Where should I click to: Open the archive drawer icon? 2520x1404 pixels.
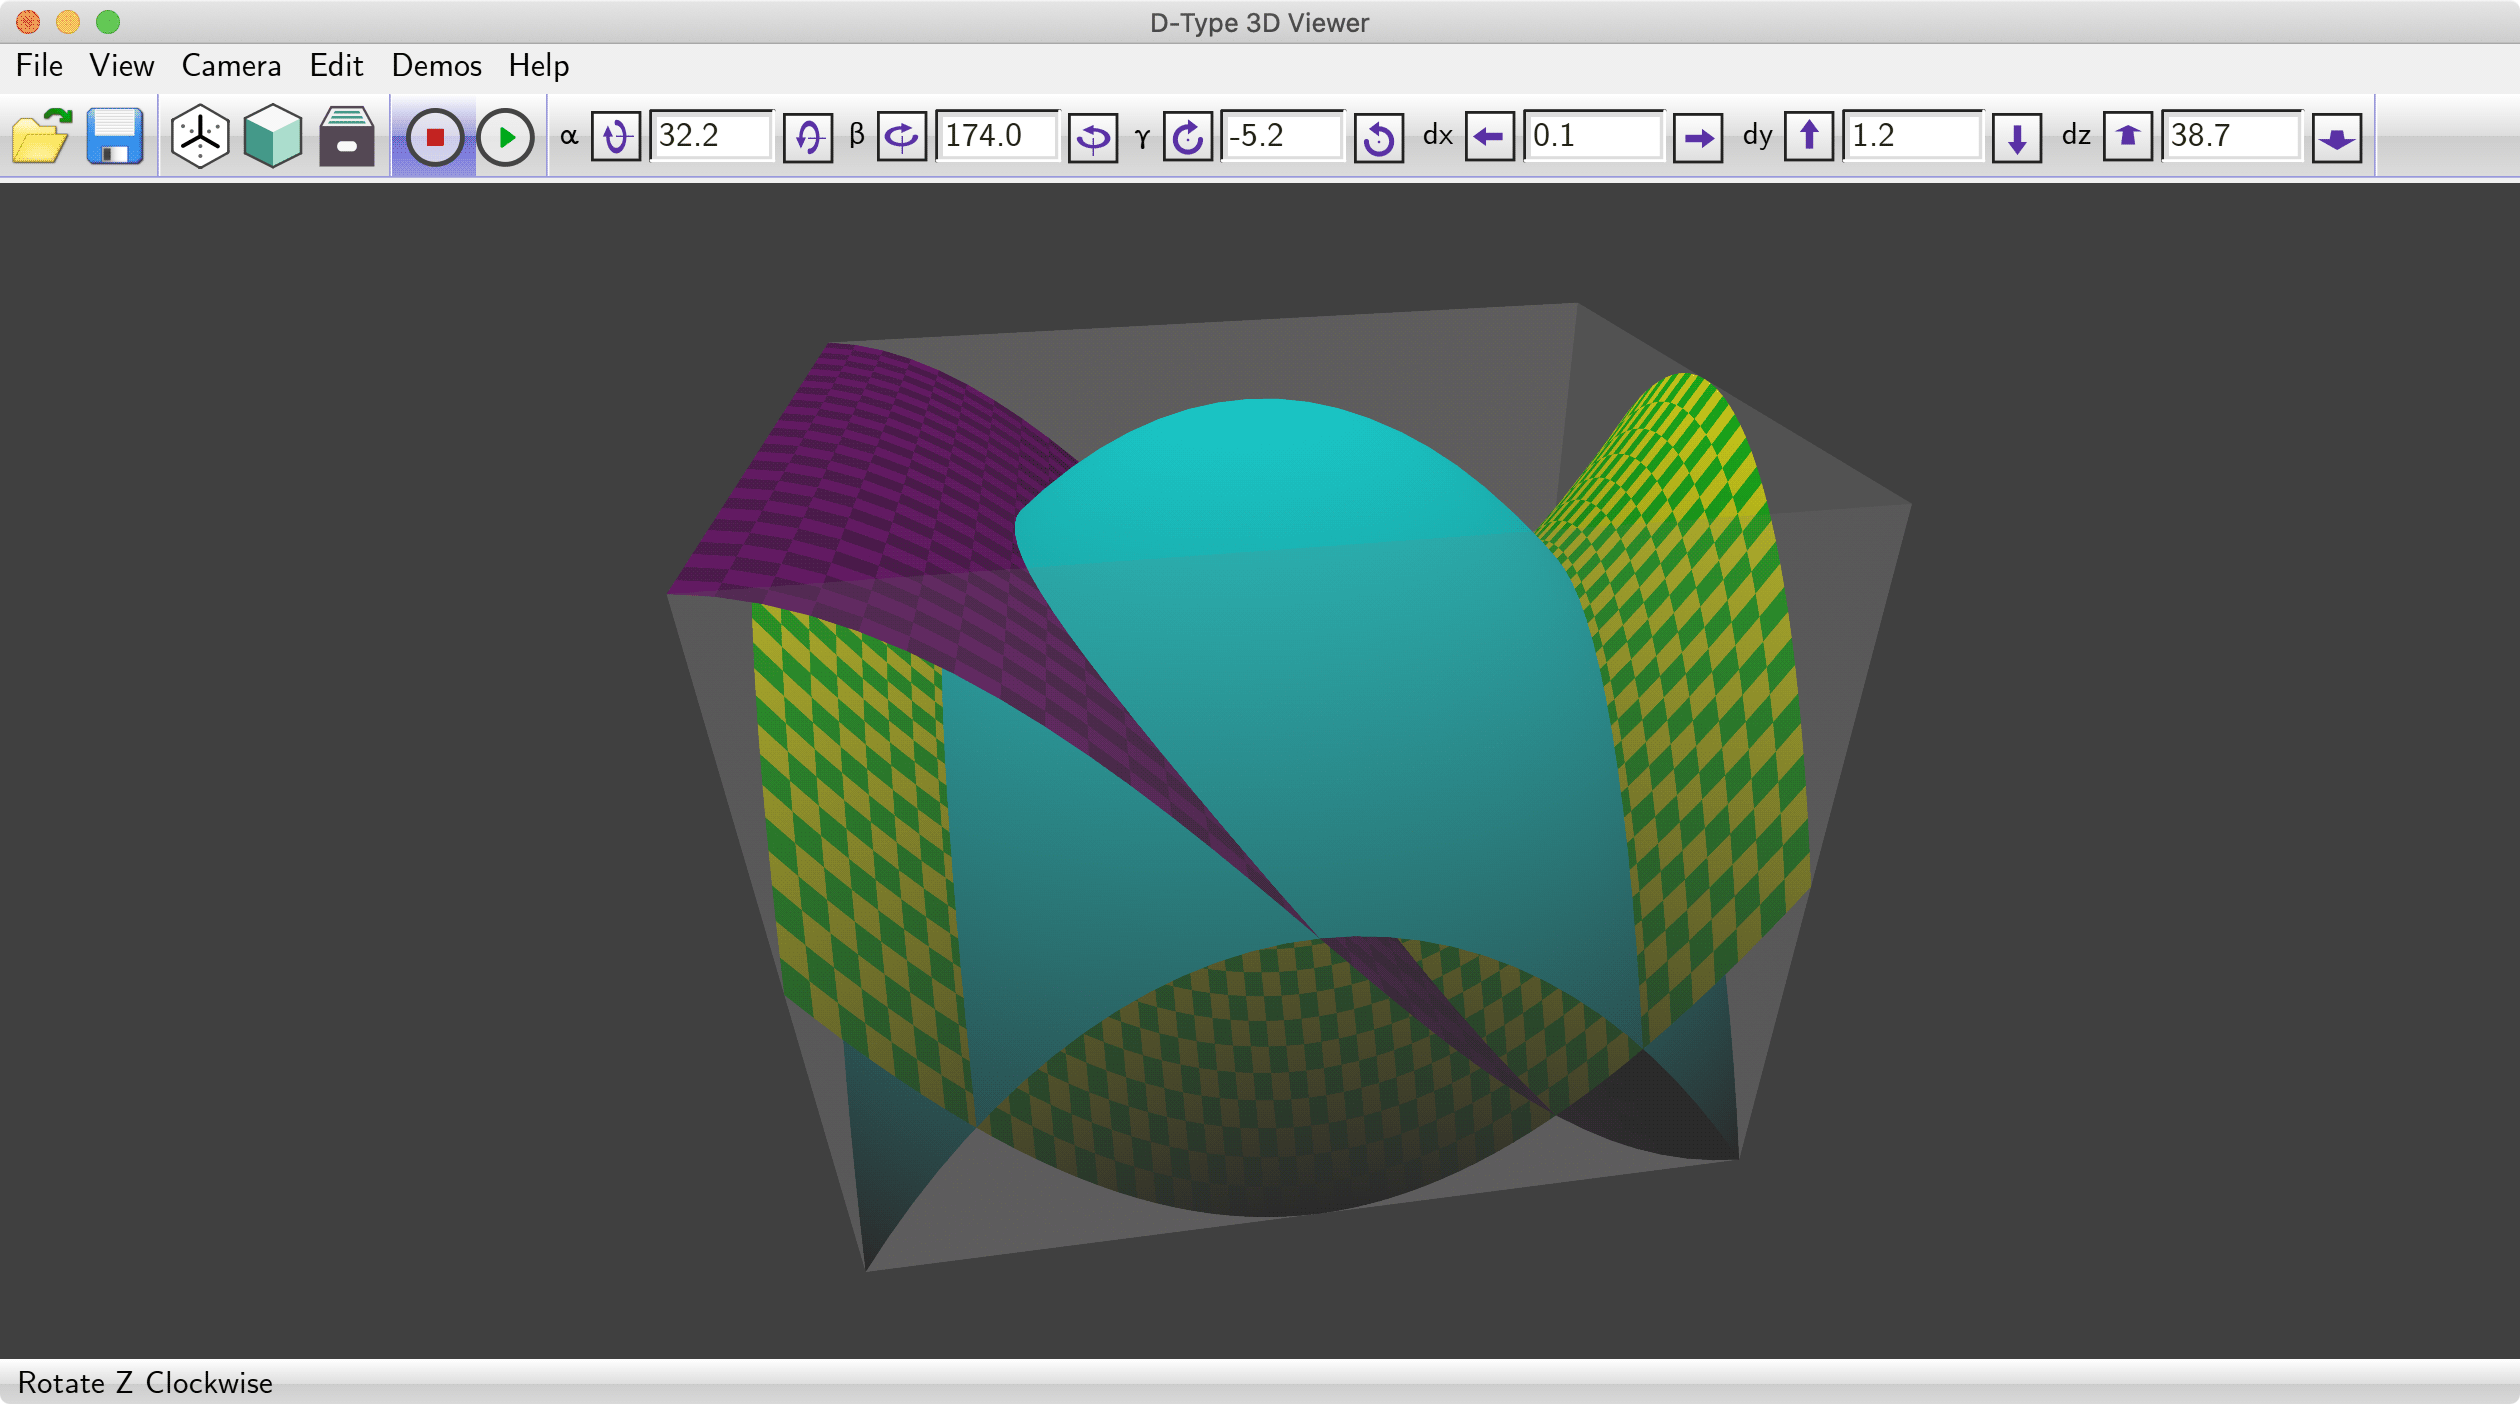[346, 136]
